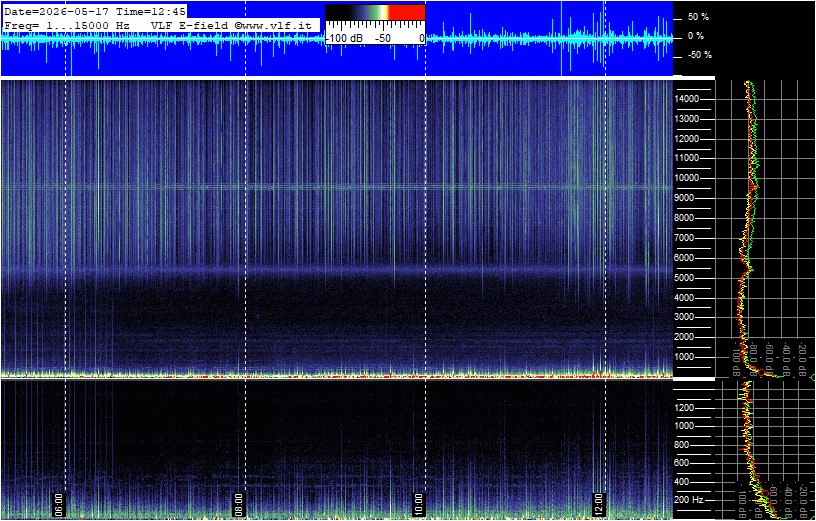The image size is (816, 521).
Task: Click the black section of the dB color scale
Action: click(x=339, y=12)
